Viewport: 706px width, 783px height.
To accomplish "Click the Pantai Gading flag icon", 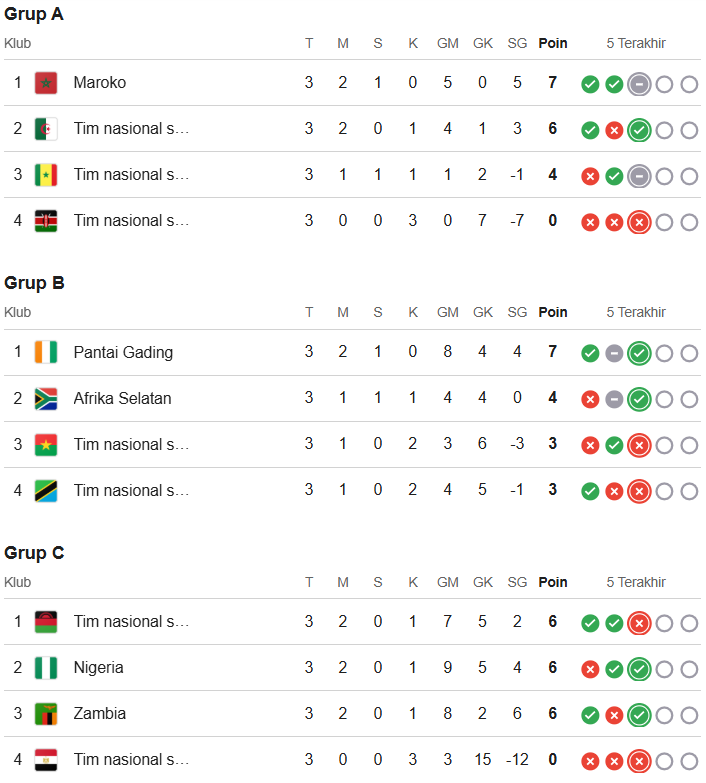I will tap(46, 353).
